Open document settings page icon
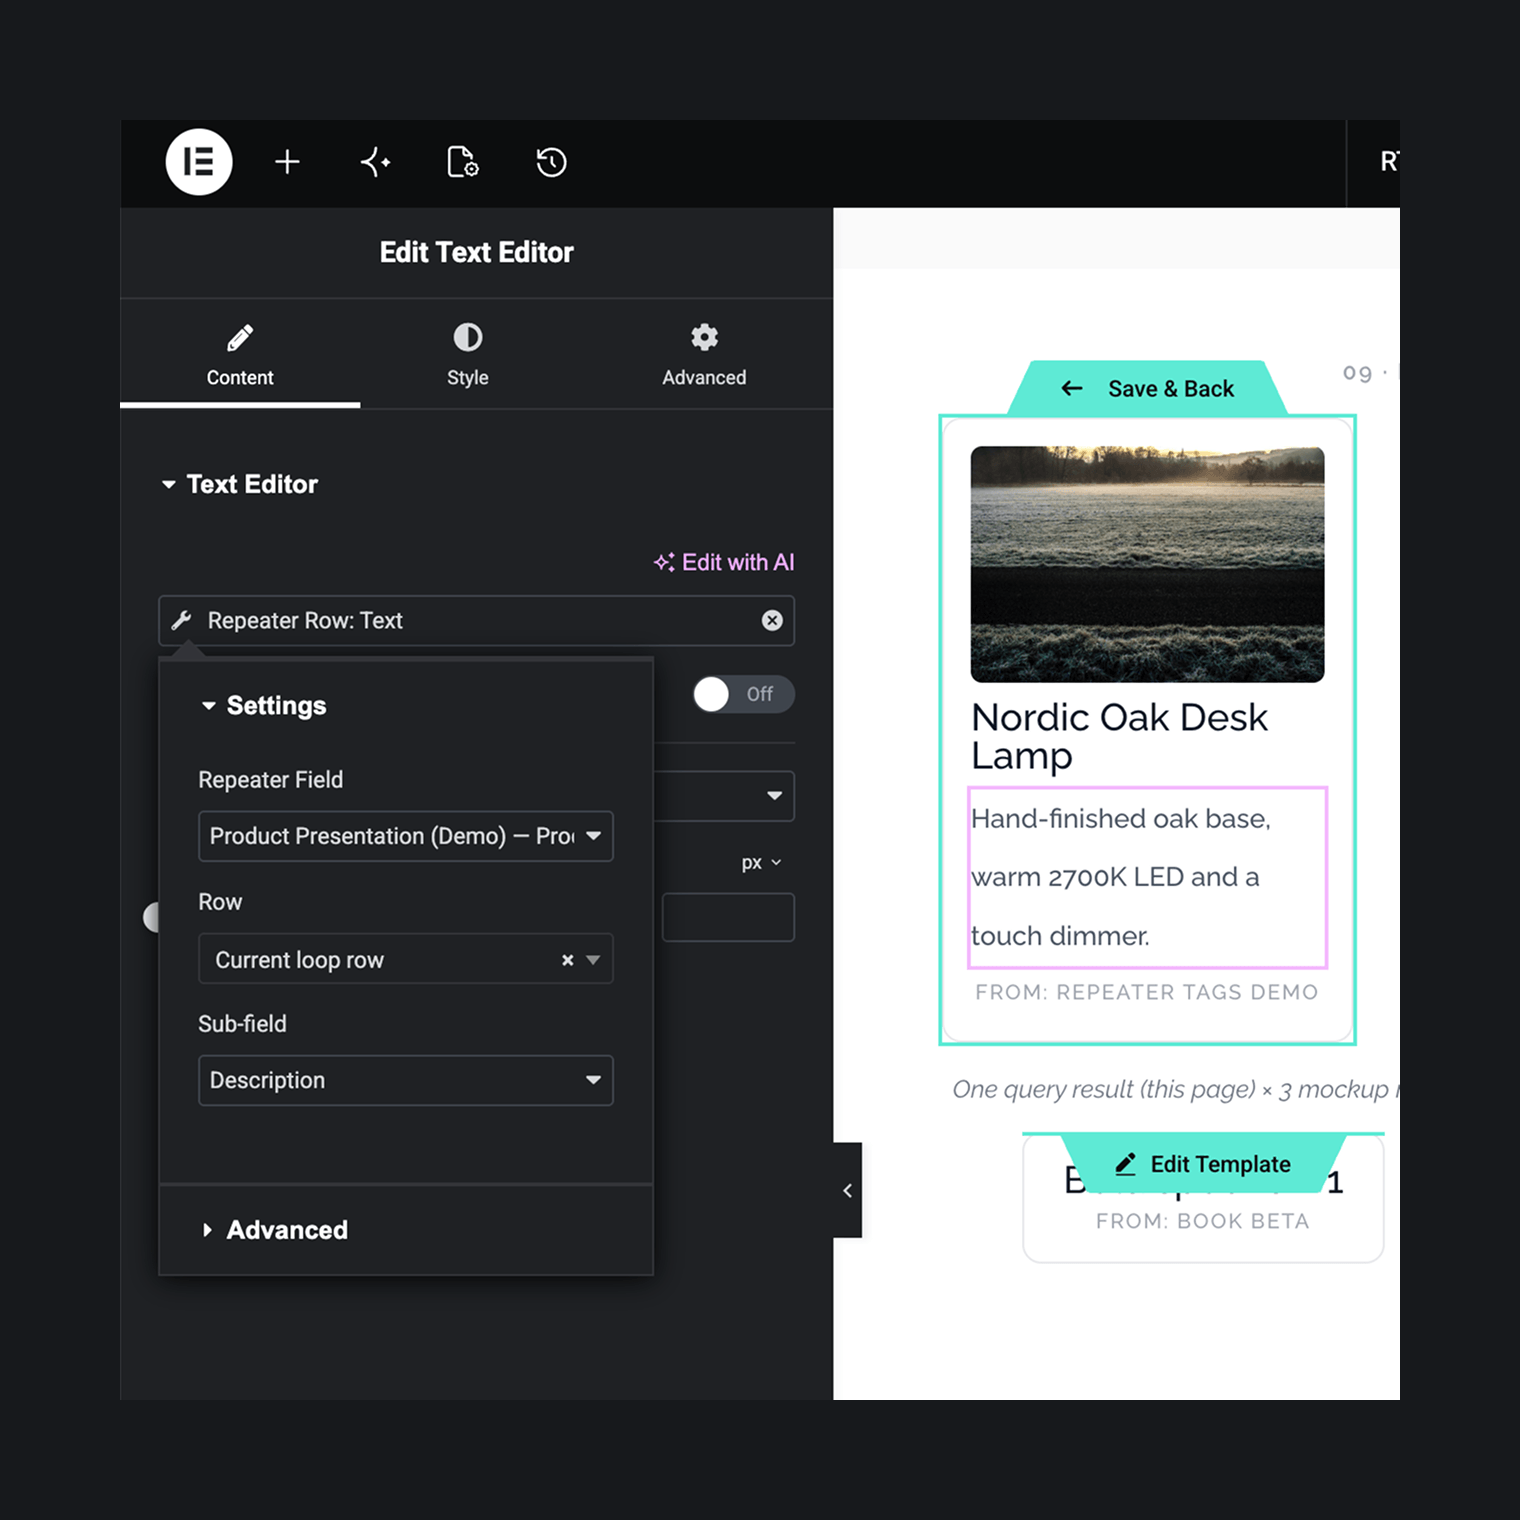Viewport: 1520px width, 1520px height. 462,162
